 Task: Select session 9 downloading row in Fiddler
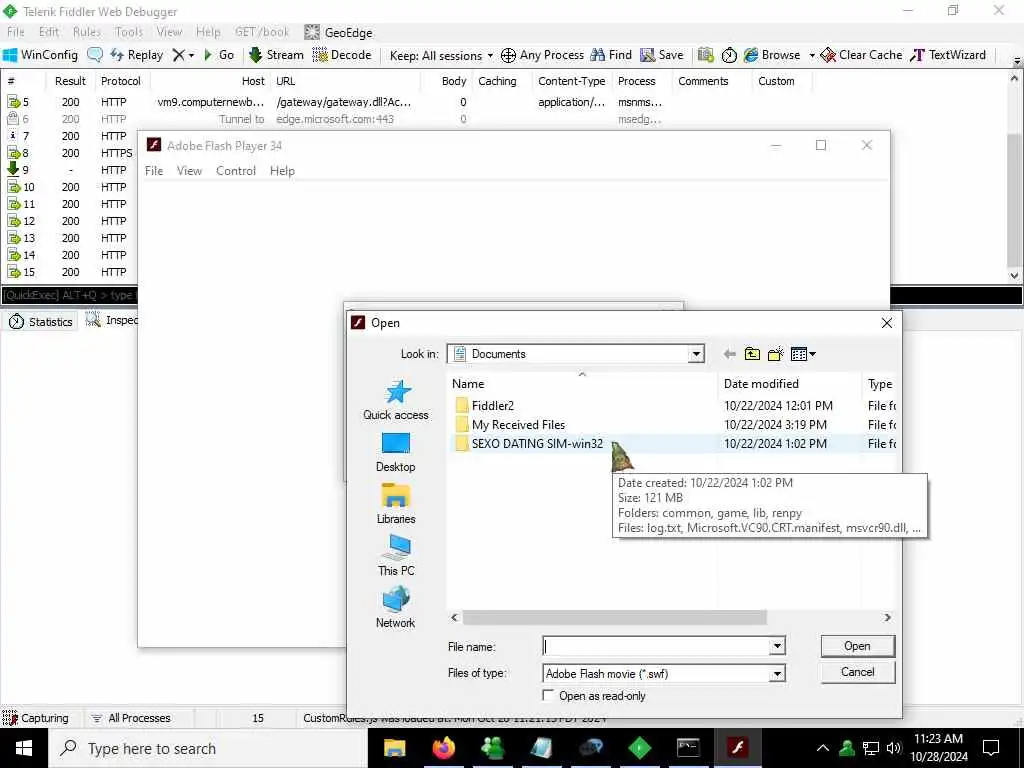point(69,170)
